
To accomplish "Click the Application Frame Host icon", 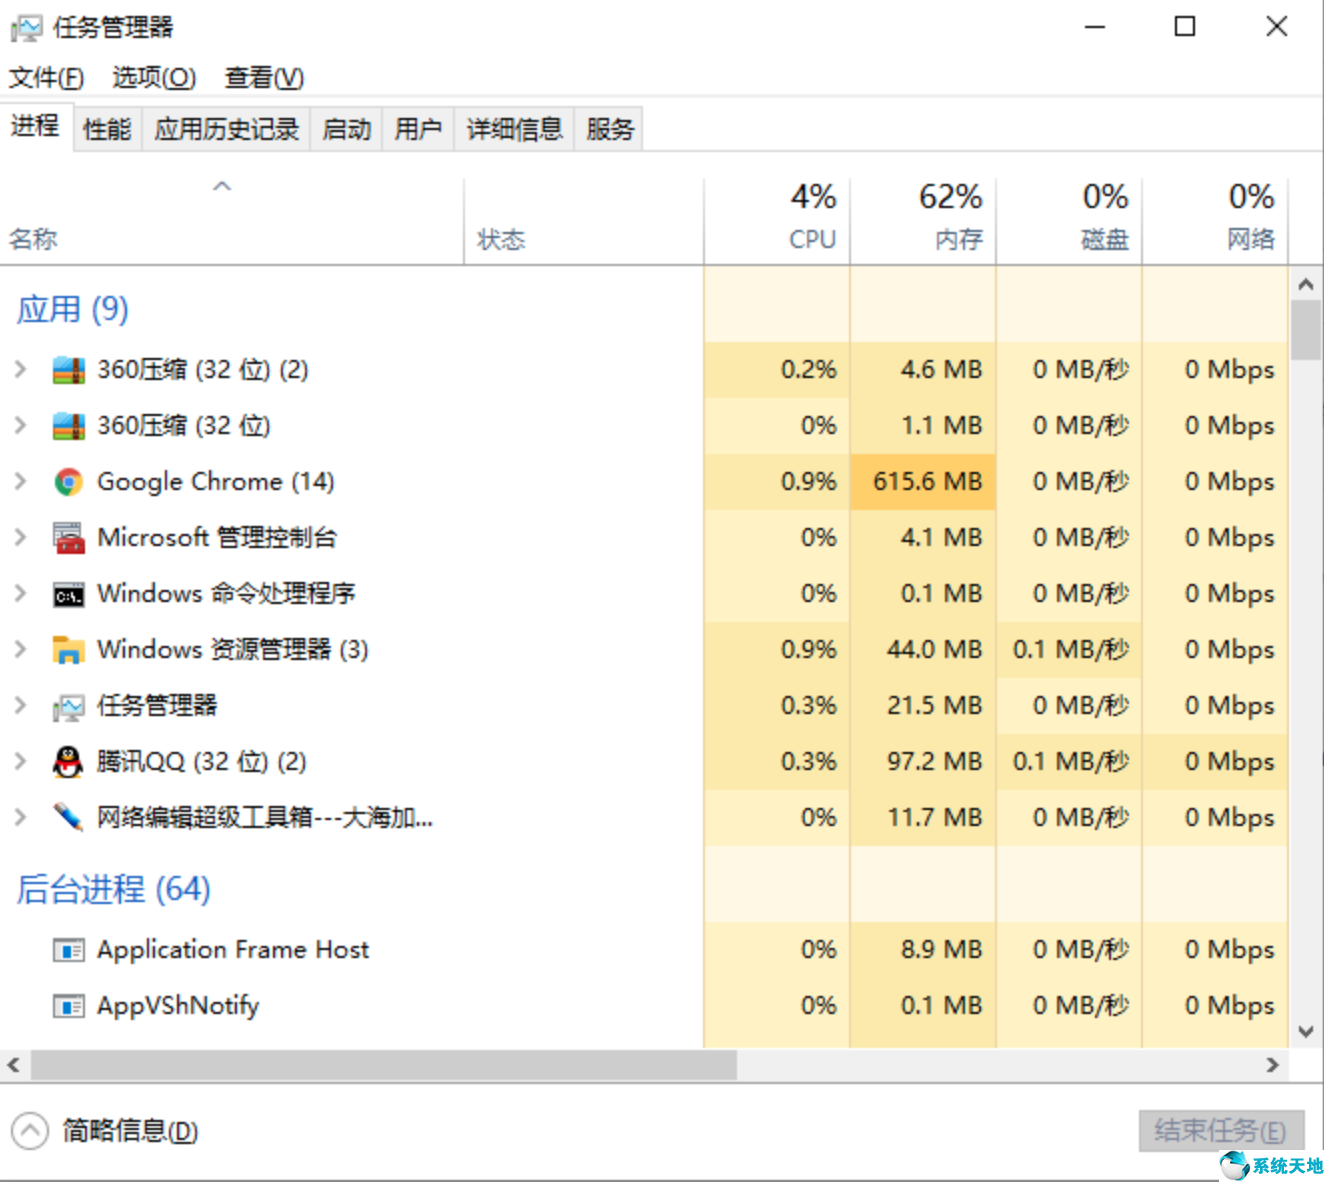I will (68, 950).
